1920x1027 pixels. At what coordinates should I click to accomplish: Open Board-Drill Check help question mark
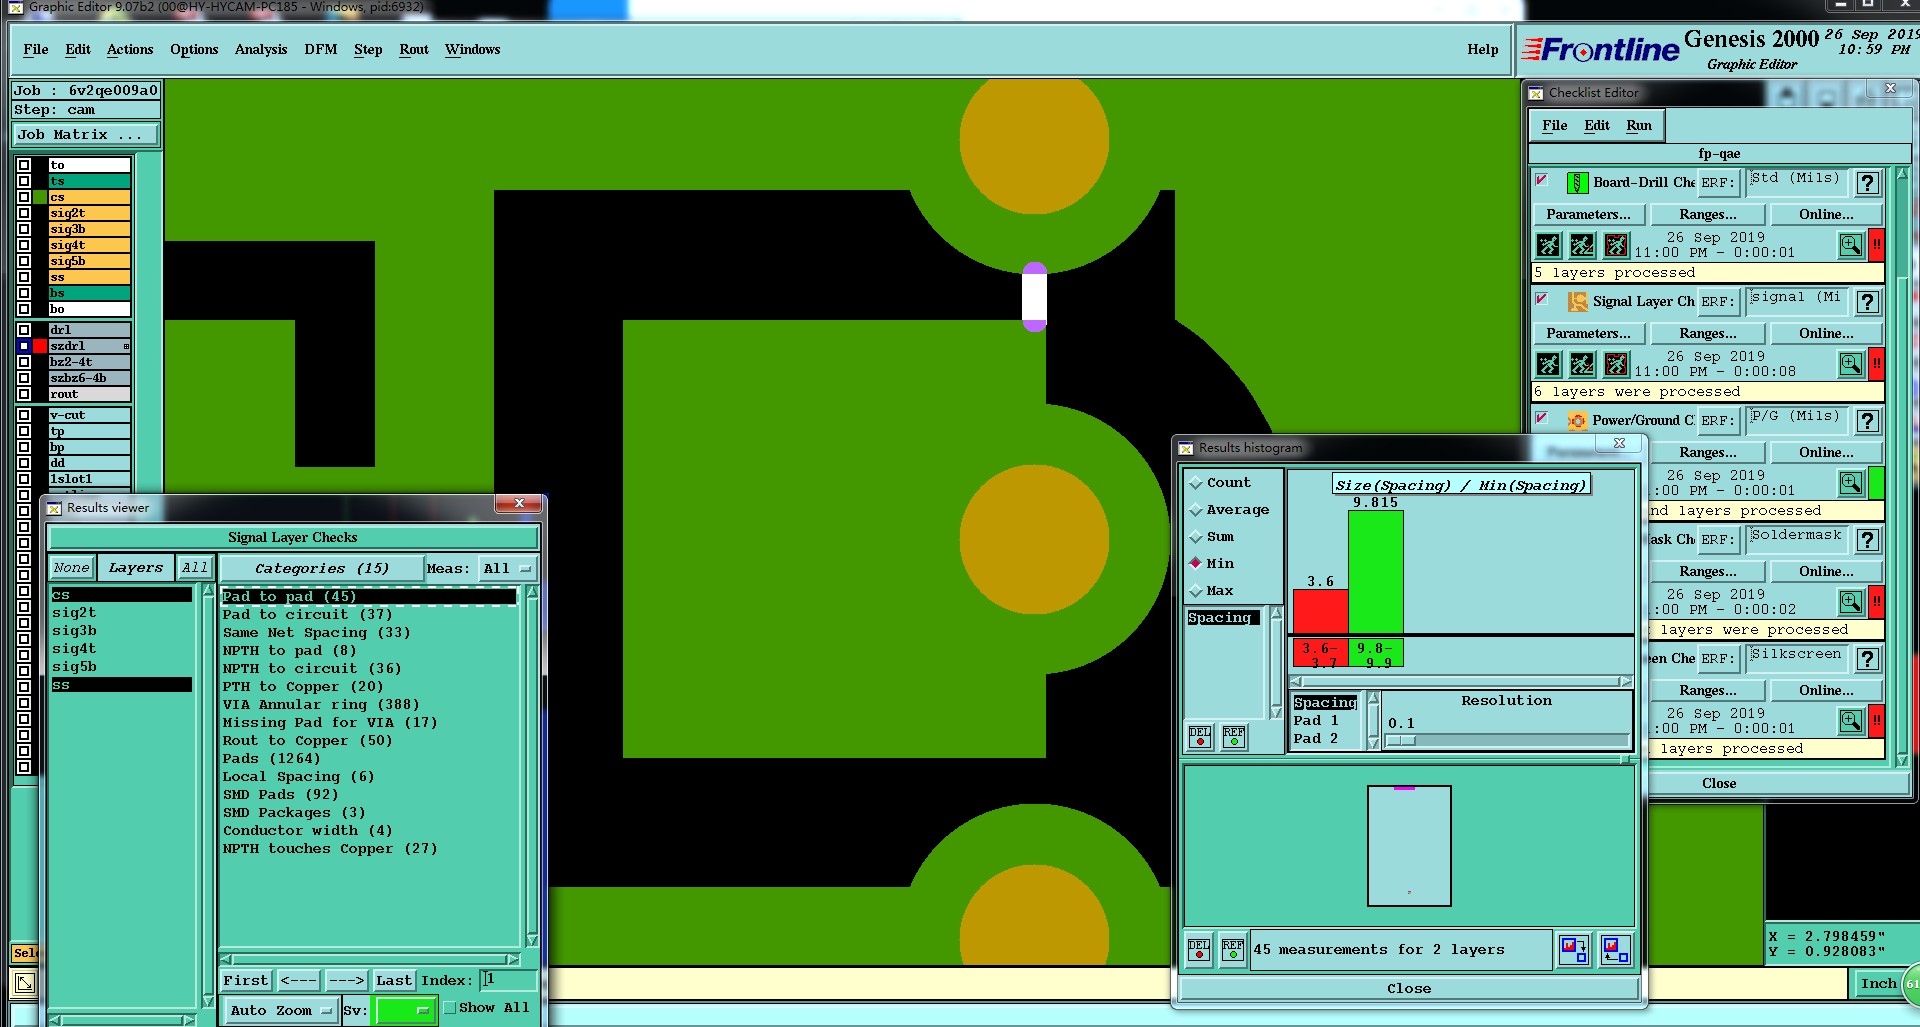click(x=1867, y=183)
